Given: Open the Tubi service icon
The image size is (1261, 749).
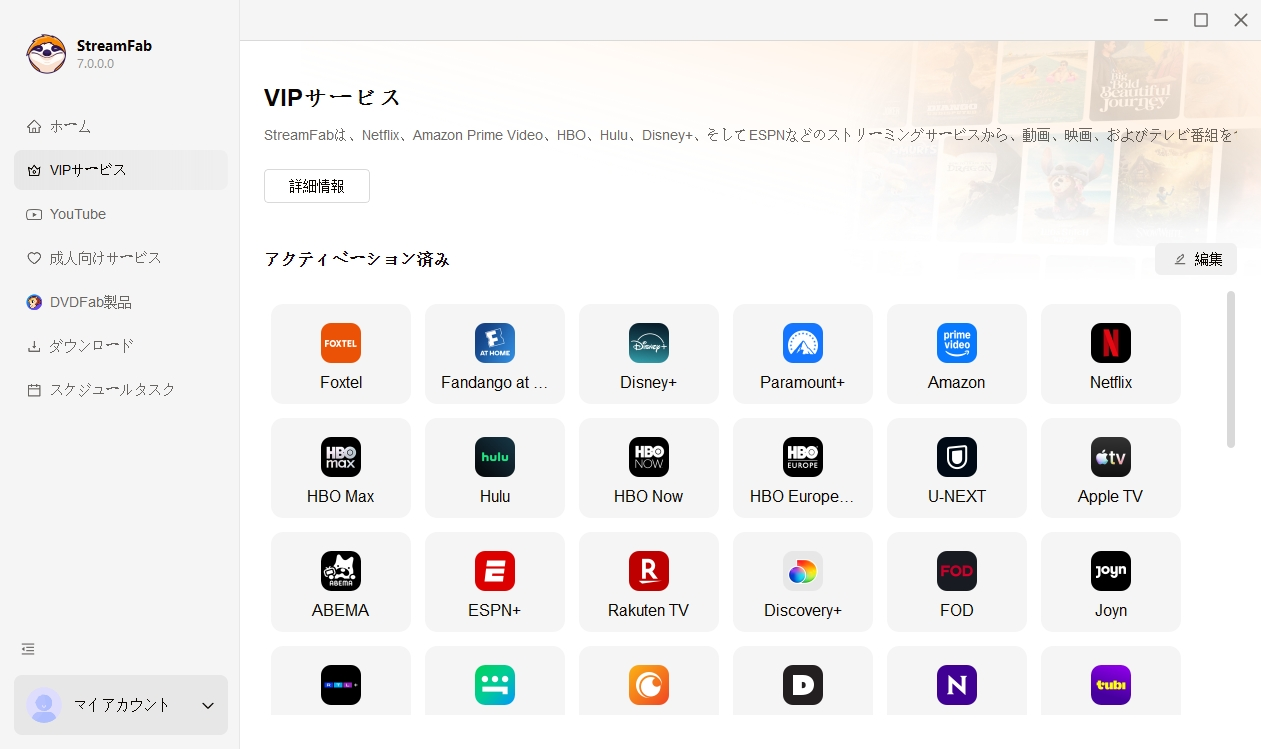Looking at the screenshot, I should coord(1110,685).
